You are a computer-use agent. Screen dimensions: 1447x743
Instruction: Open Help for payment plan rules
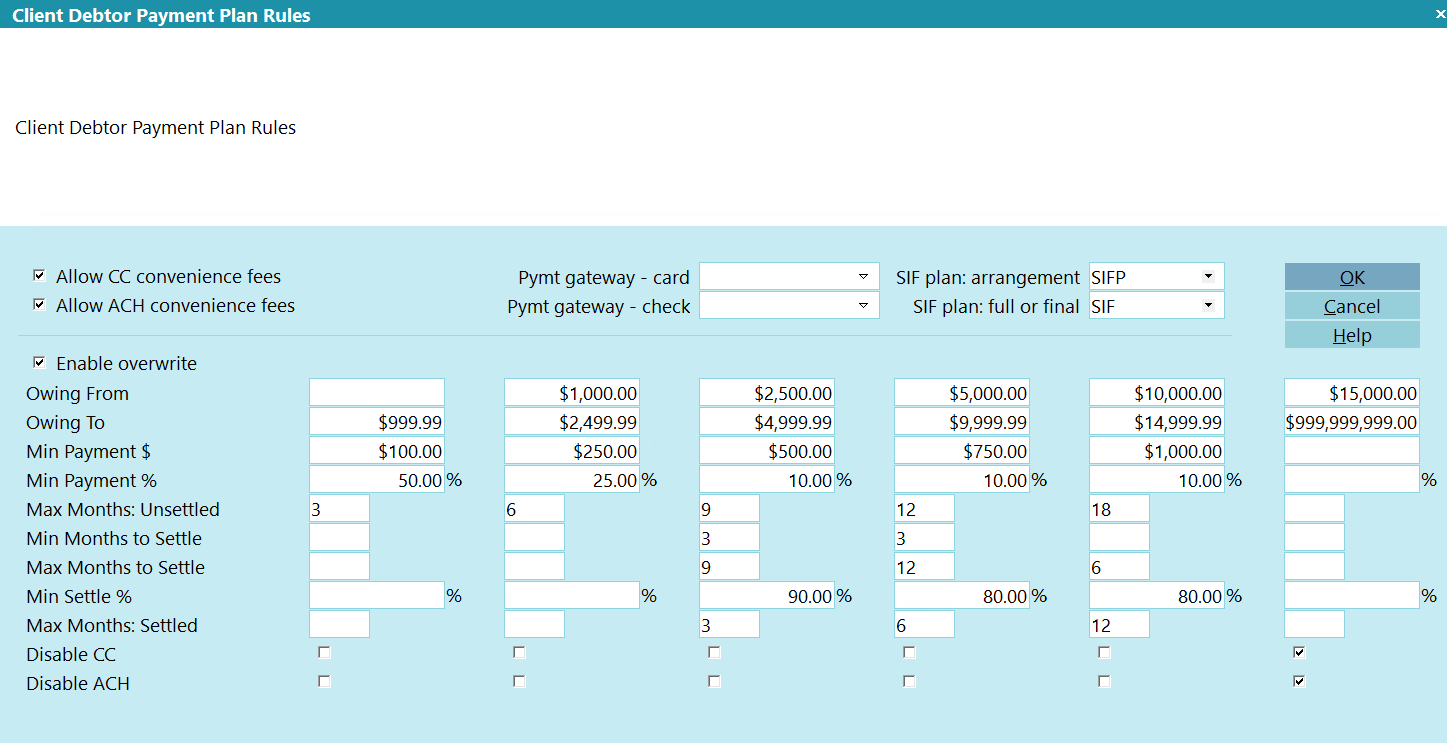click(1352, 335)
